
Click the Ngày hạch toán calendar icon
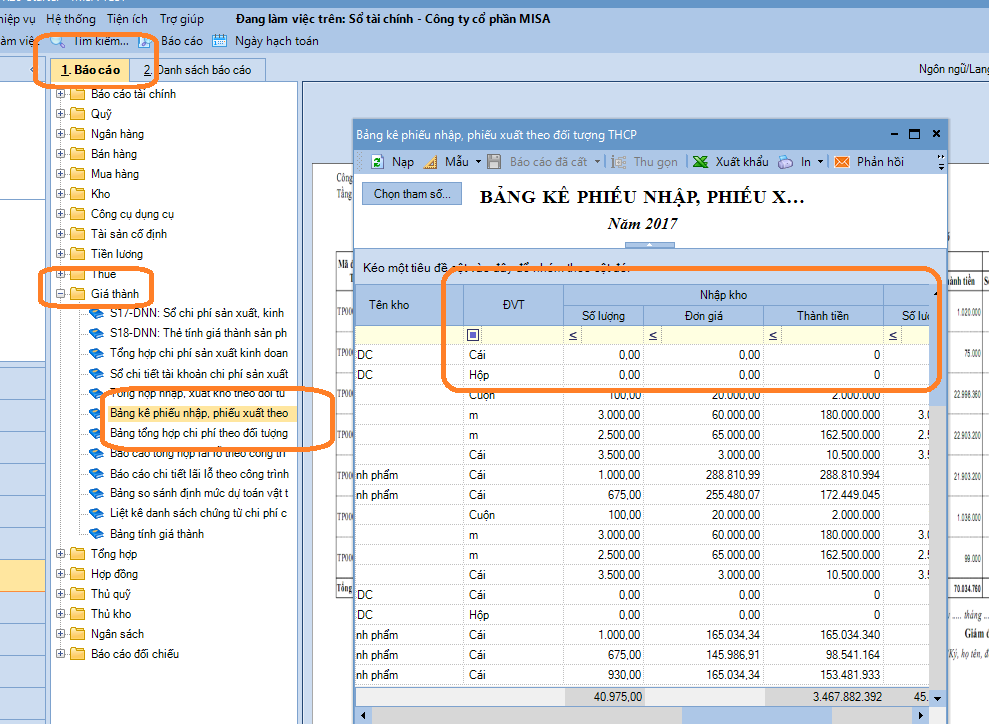point(219,41)
